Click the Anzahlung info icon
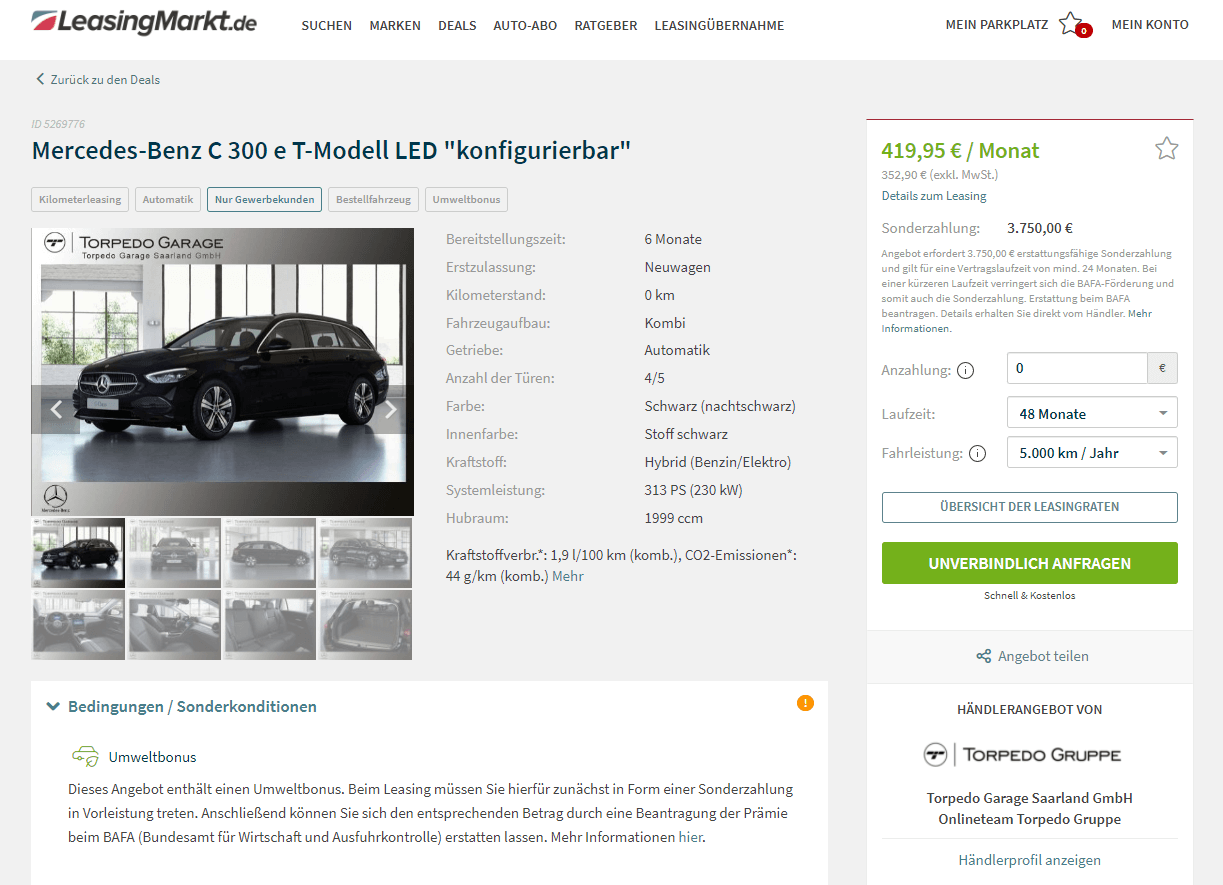The width and height of the screenshot is (1223, 885). point(965,370)
